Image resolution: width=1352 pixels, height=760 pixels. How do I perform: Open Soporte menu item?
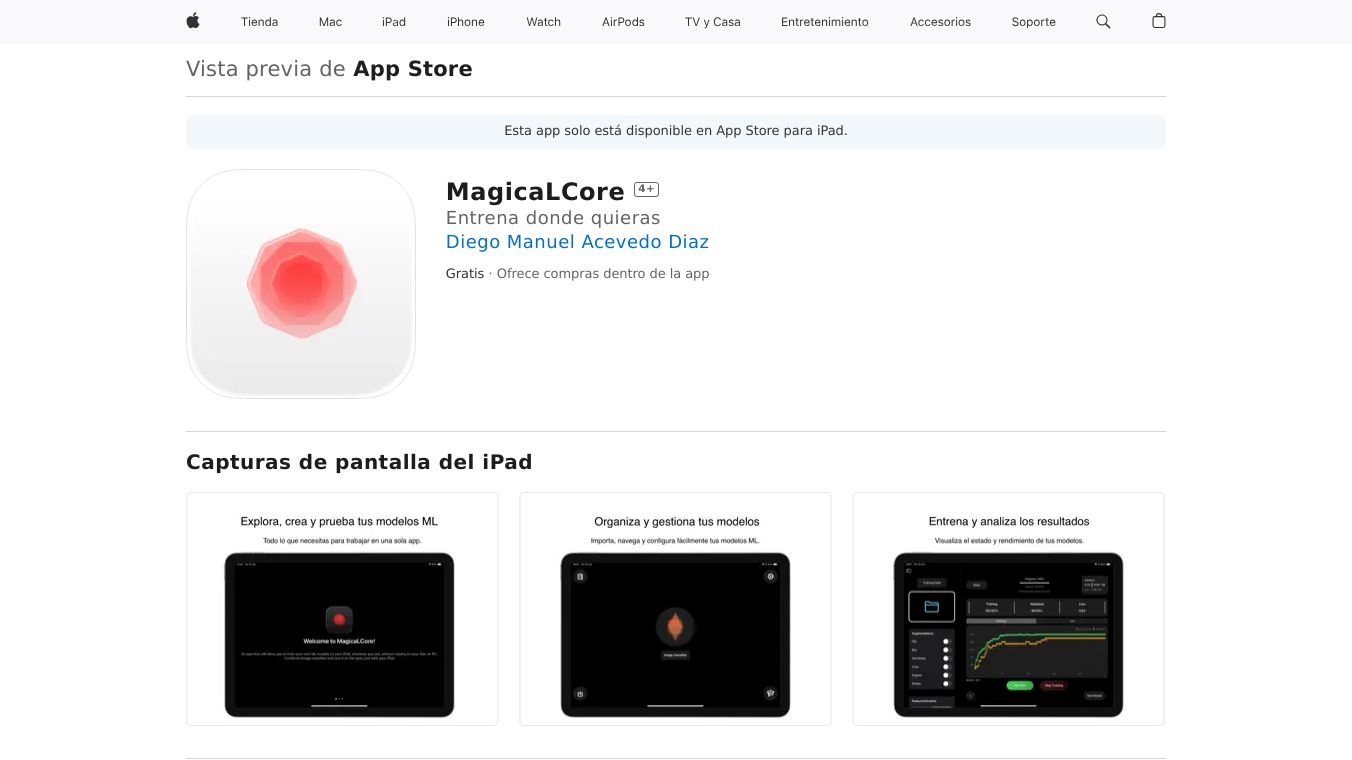1034,22
